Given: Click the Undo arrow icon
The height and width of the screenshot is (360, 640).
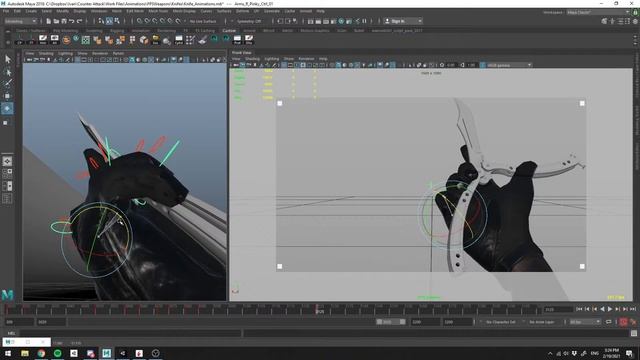Looking at the screenshot, I should pyautogui.click(x=71, y=21).
